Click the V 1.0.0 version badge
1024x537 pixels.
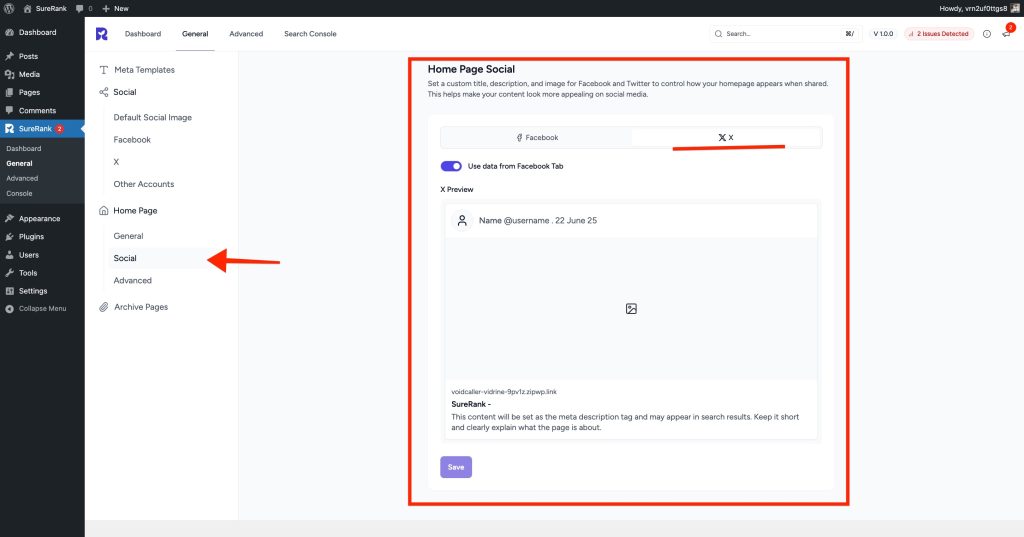click(883, 34)
